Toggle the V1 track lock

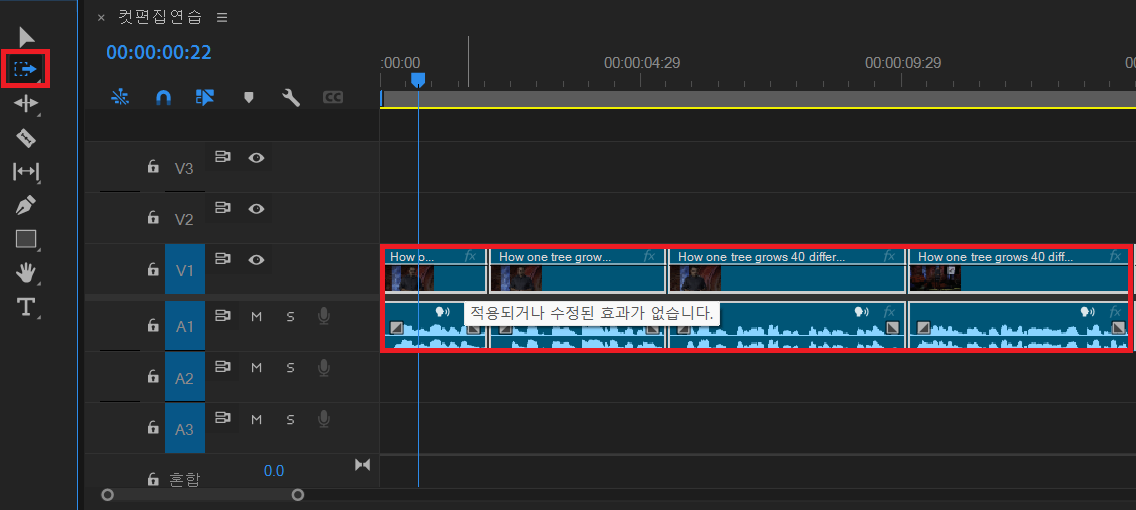coord(153,269)
